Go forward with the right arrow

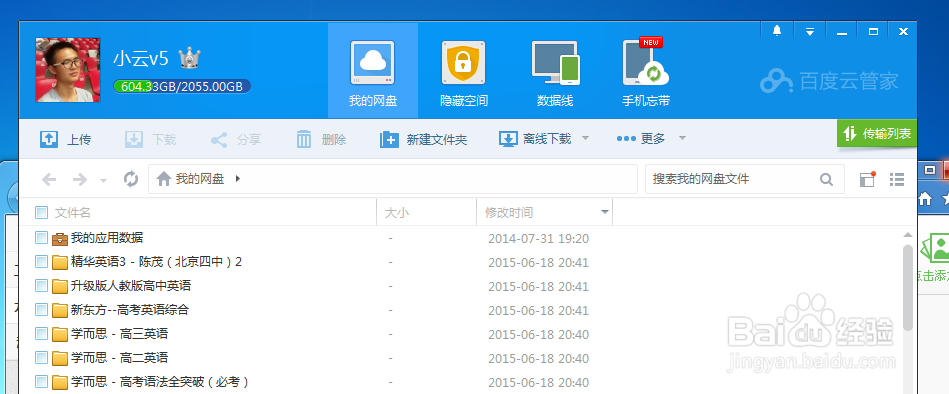point(80,179)
